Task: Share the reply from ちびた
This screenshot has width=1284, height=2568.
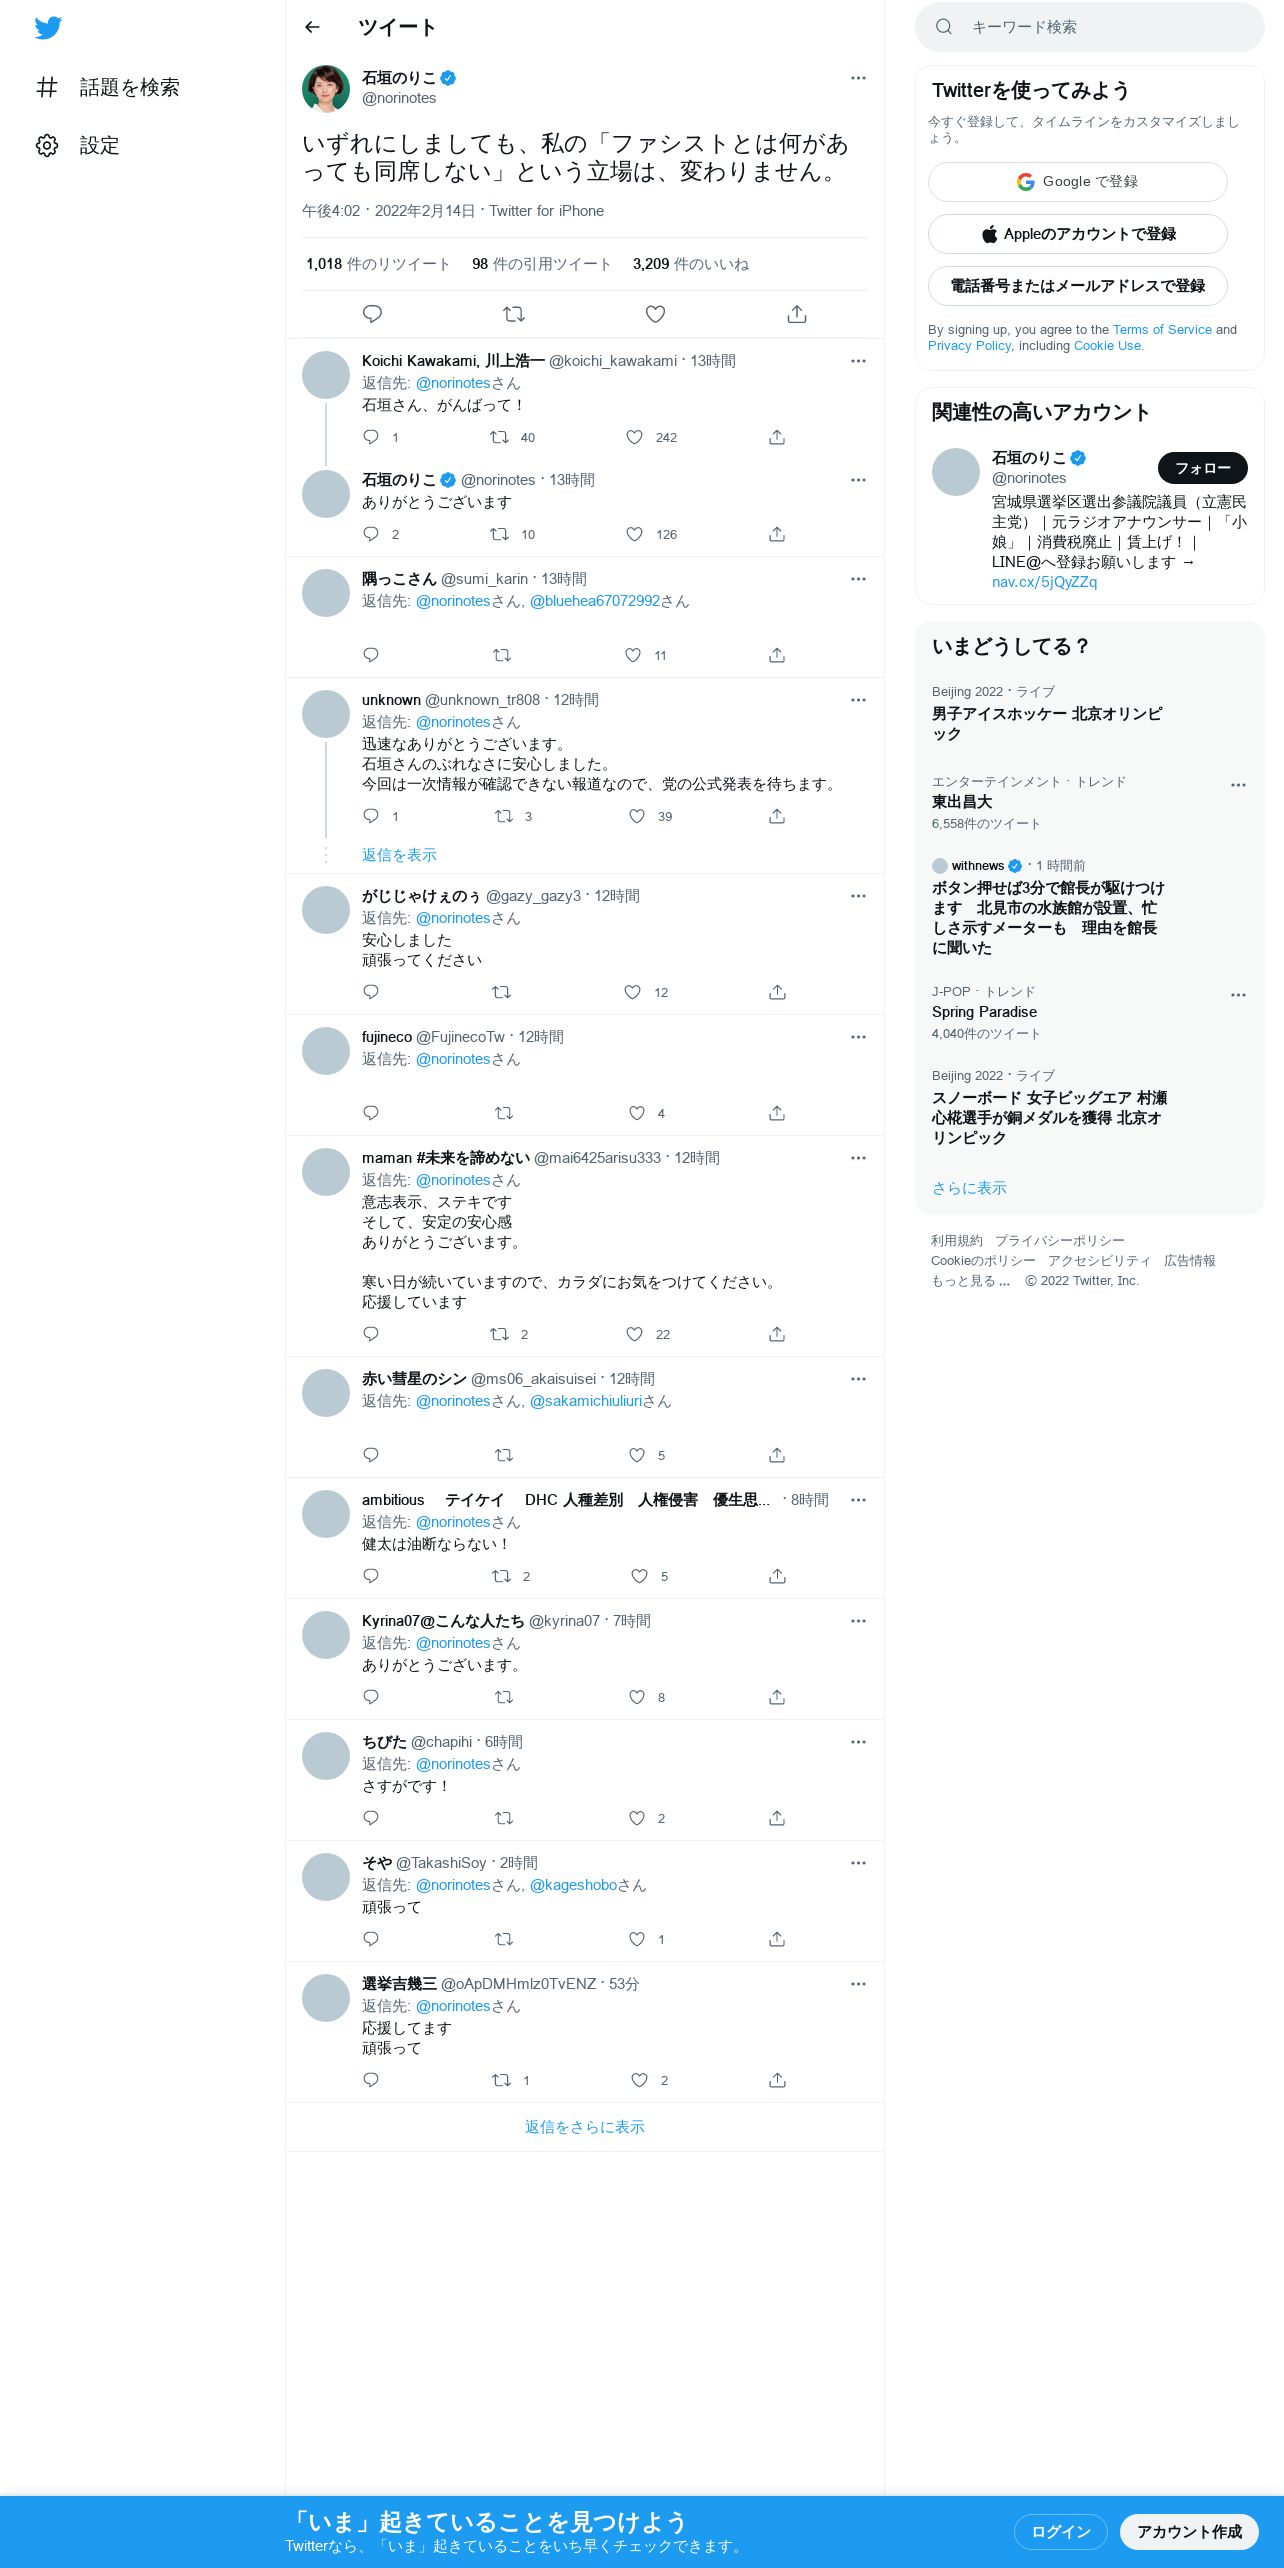Action: [x=777, y=1818]
